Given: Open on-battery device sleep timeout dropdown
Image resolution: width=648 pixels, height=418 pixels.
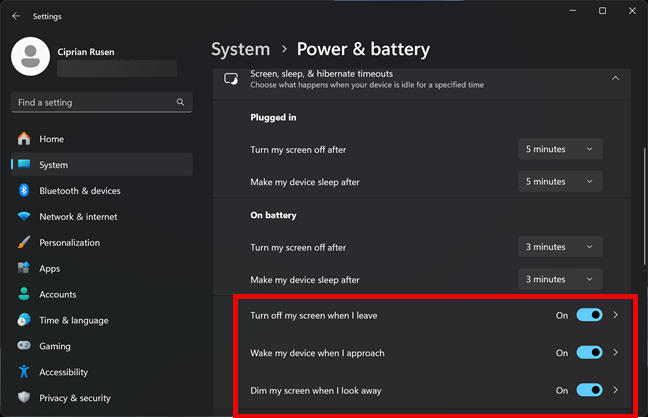Looking at the screenshot, I should point(560,279).
